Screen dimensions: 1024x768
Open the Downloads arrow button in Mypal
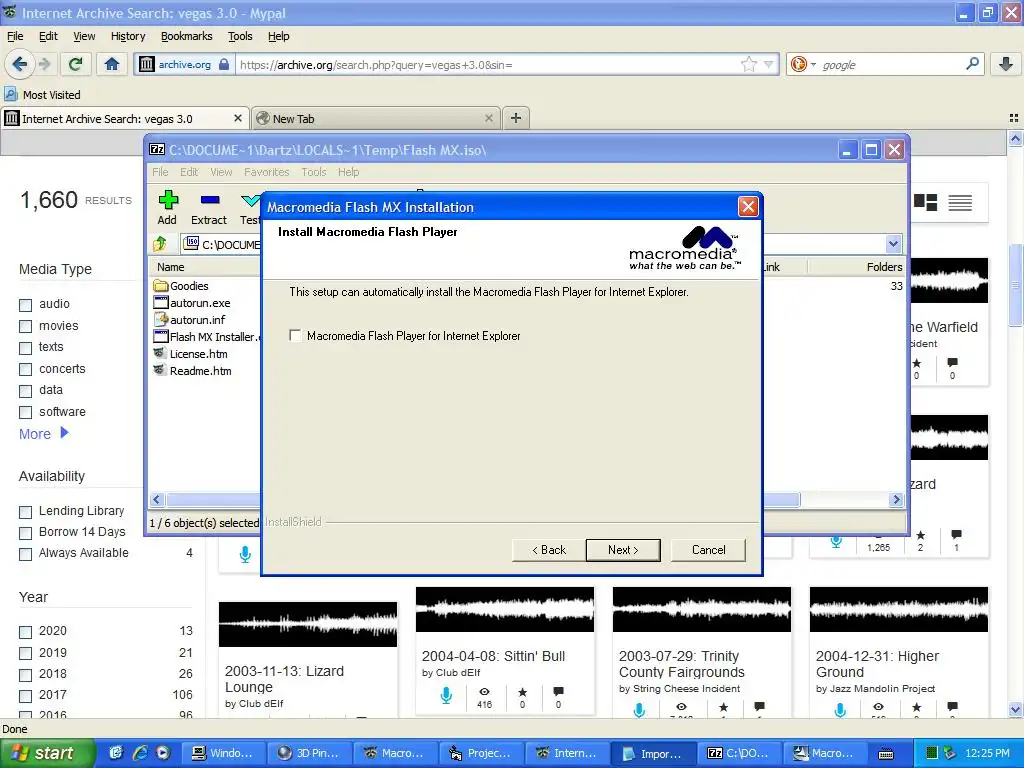tap(1006, 64)
